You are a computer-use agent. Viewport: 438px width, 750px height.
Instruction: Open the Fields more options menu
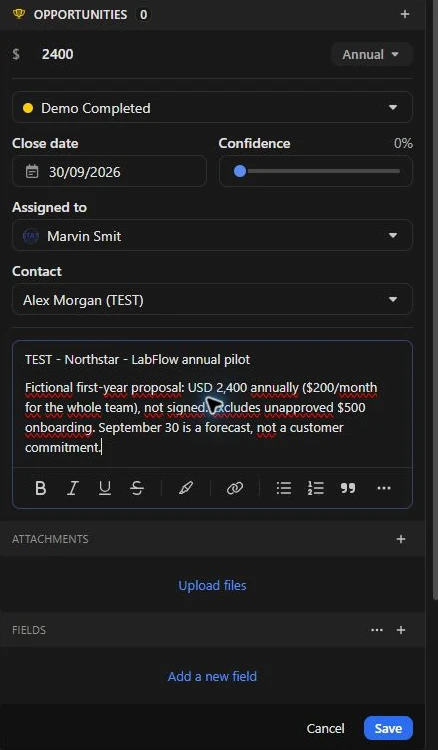[377, 630]
